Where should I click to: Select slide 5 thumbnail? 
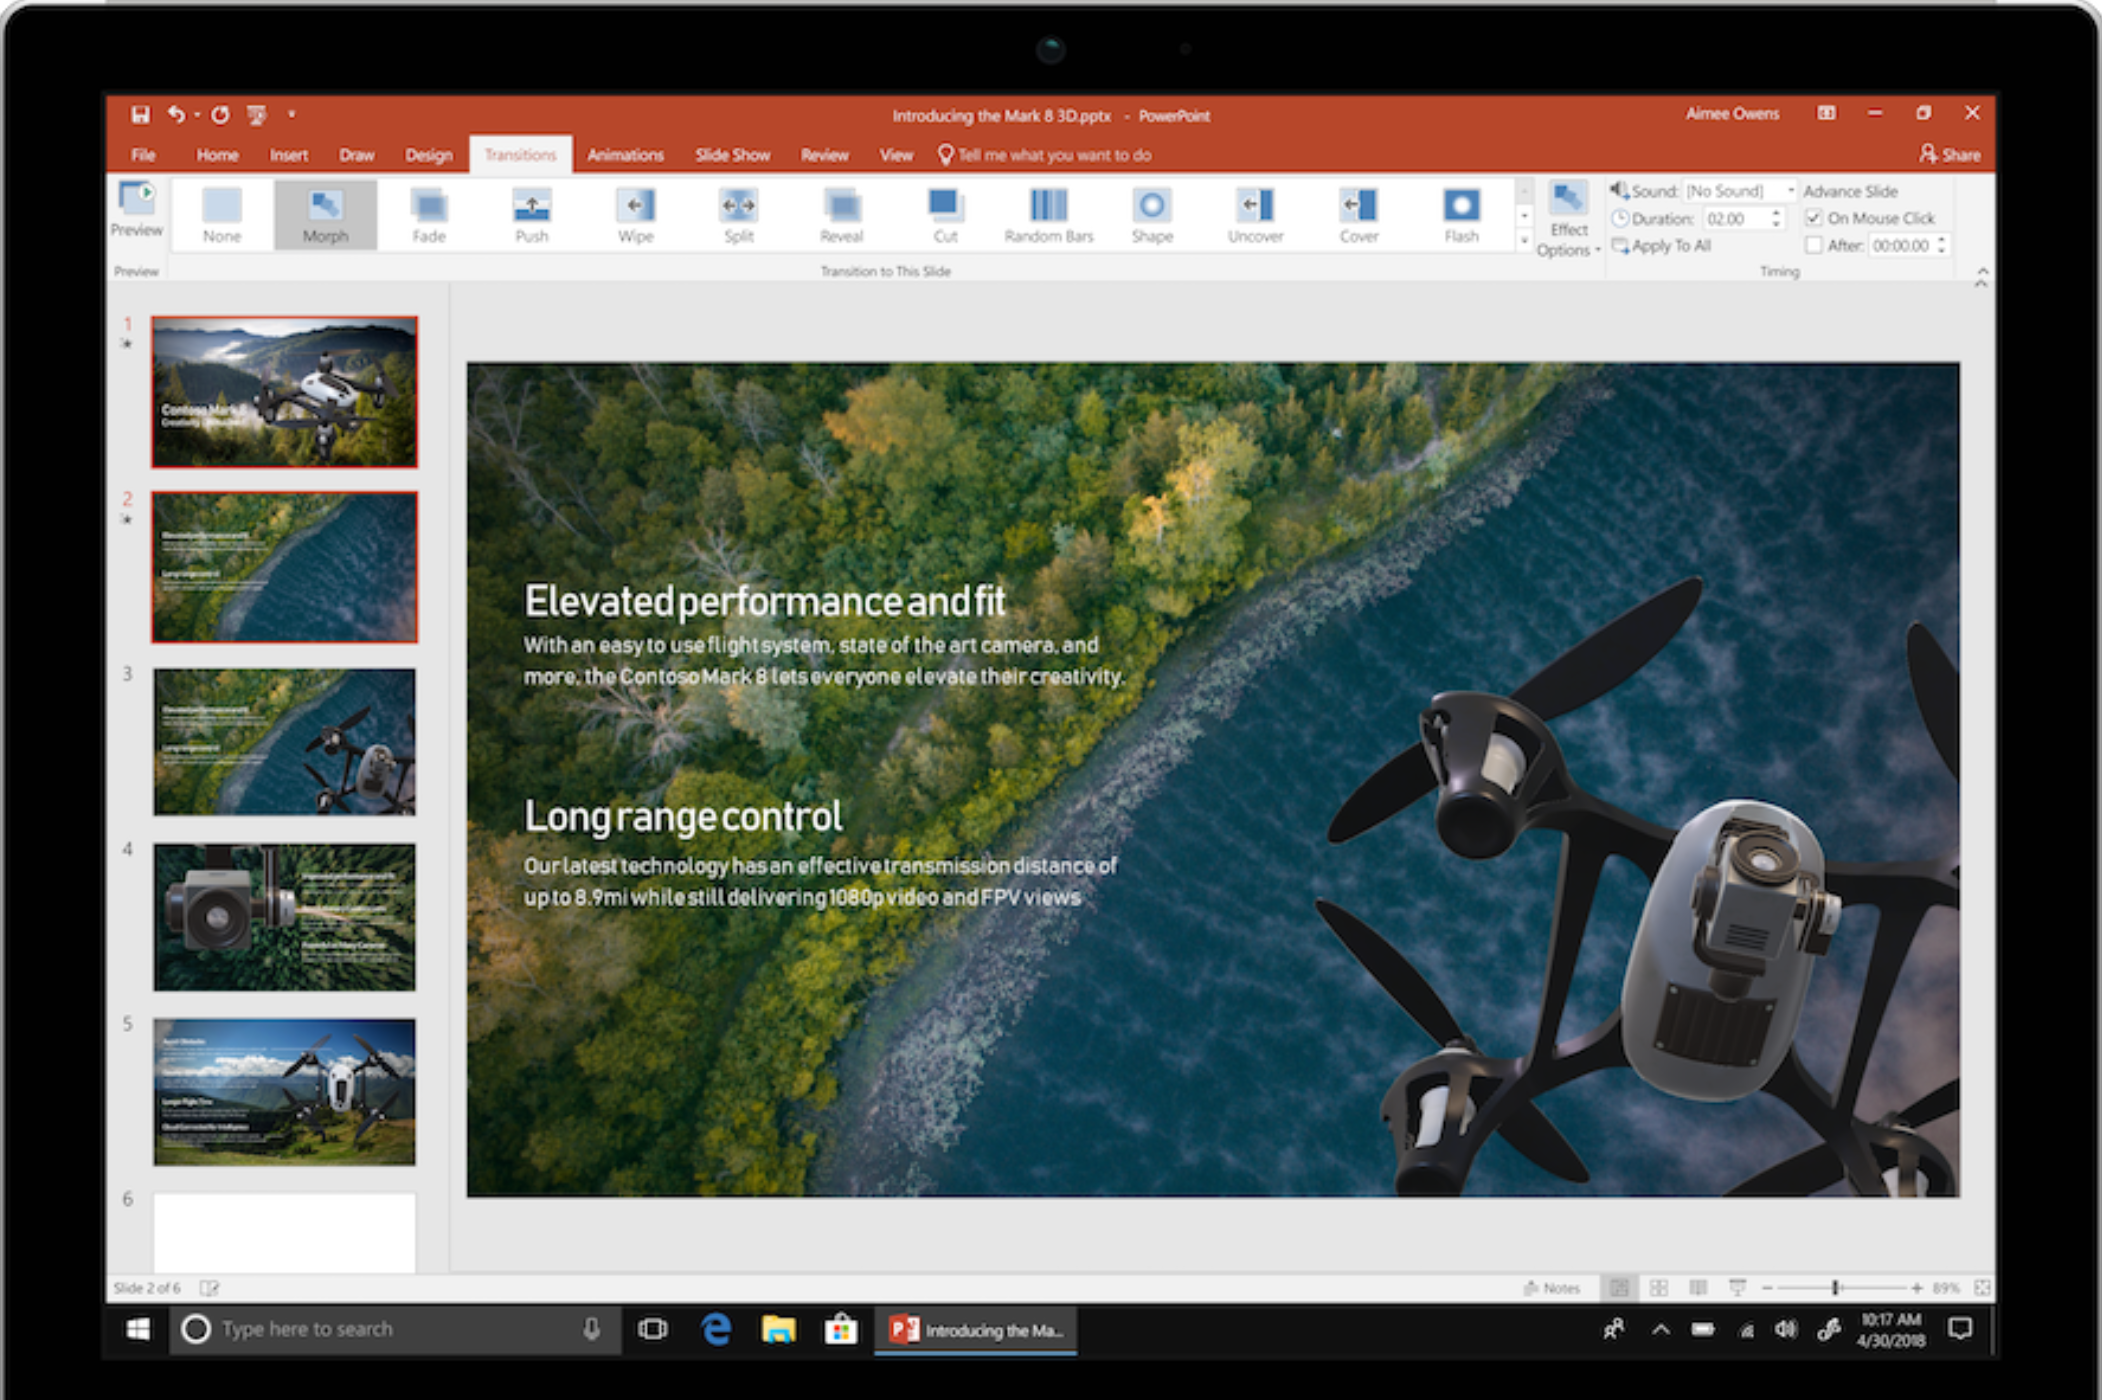(284, 1092)
